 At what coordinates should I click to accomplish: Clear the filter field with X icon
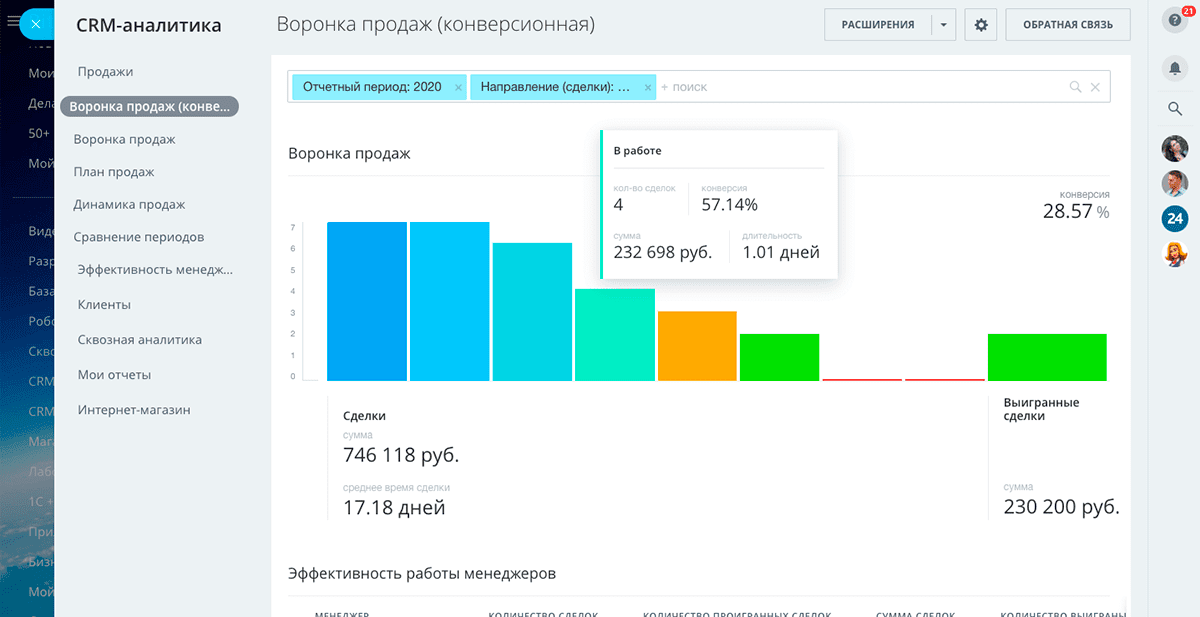1095,87
